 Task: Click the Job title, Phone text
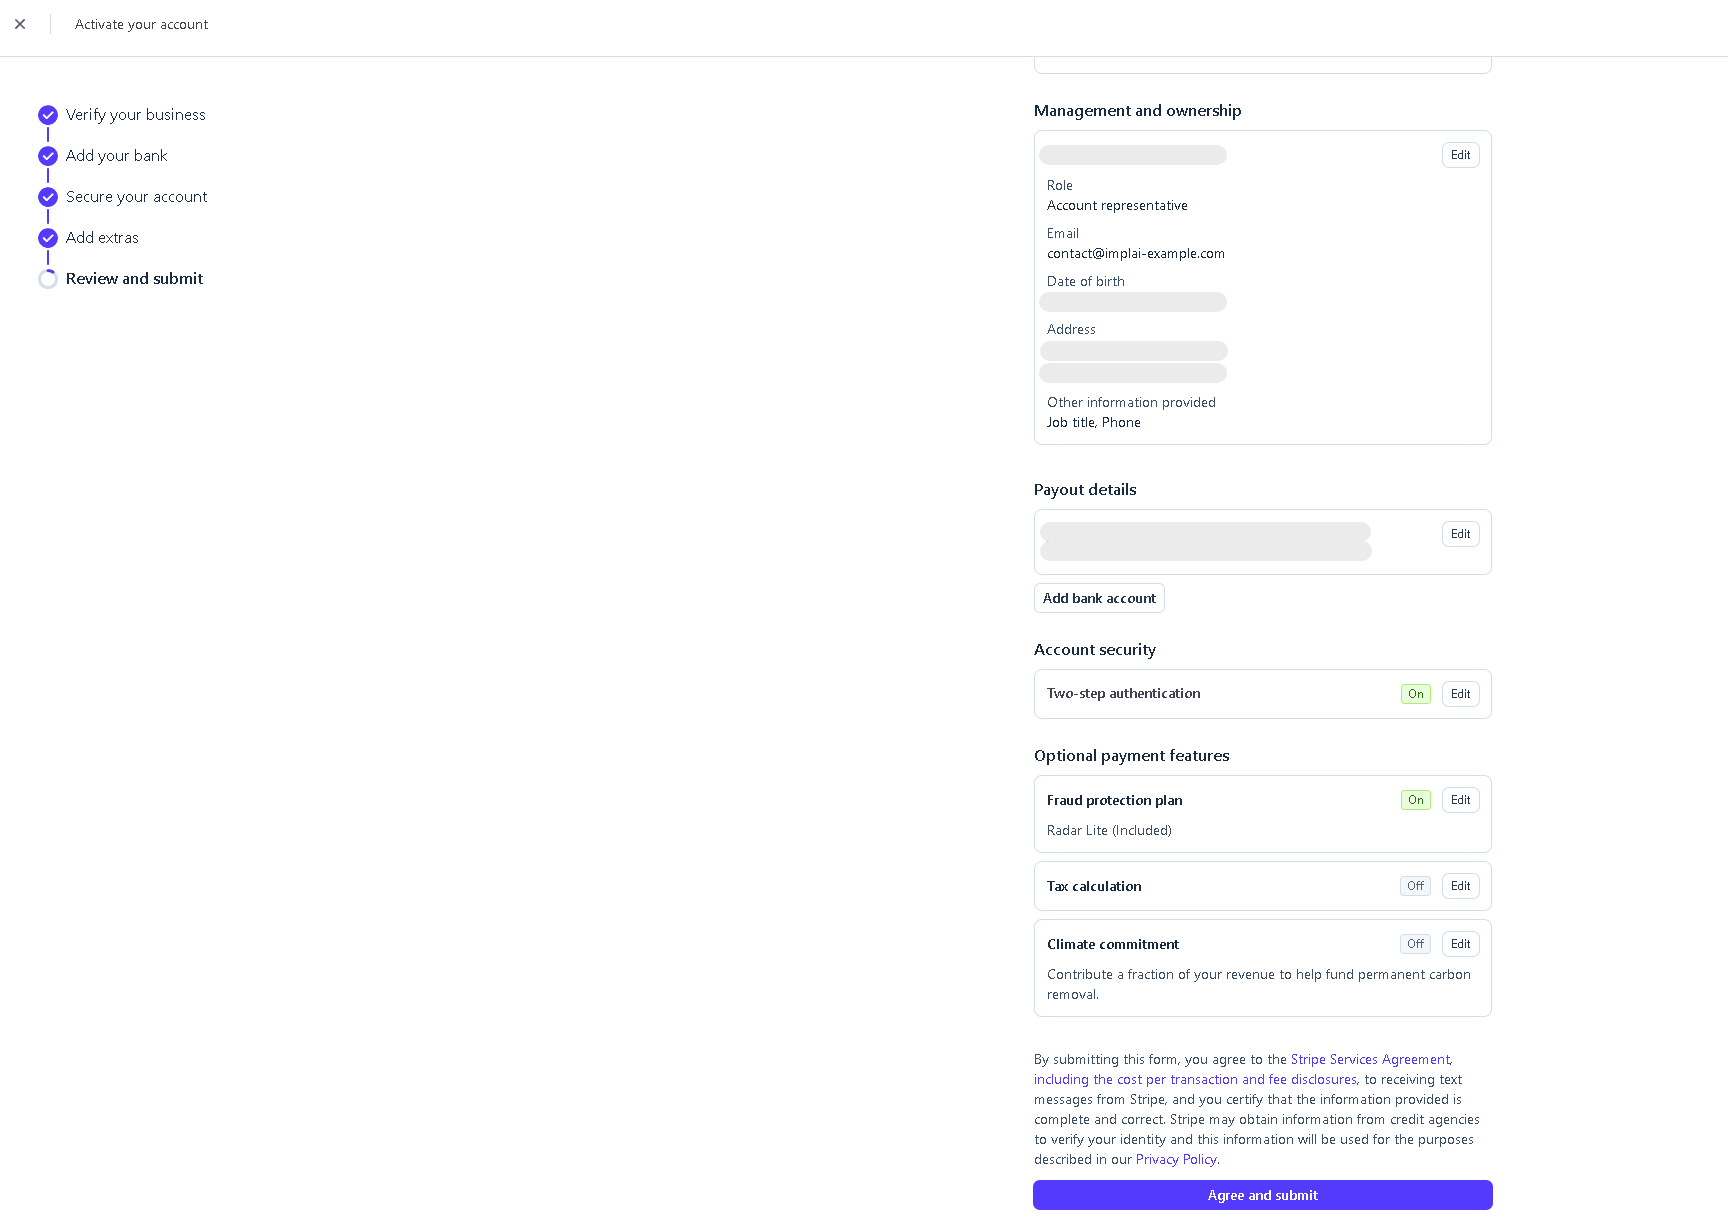click(1094, 423)
